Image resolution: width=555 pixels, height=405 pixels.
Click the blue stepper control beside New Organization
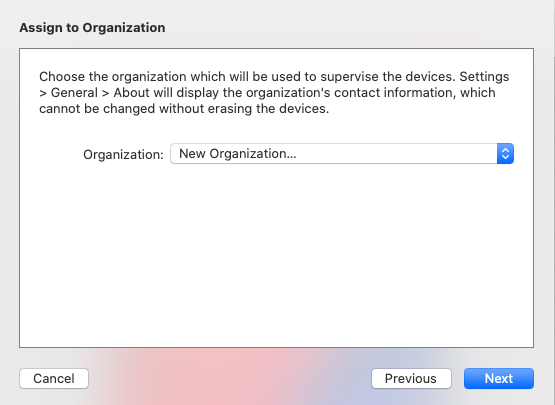coord(505,154)
